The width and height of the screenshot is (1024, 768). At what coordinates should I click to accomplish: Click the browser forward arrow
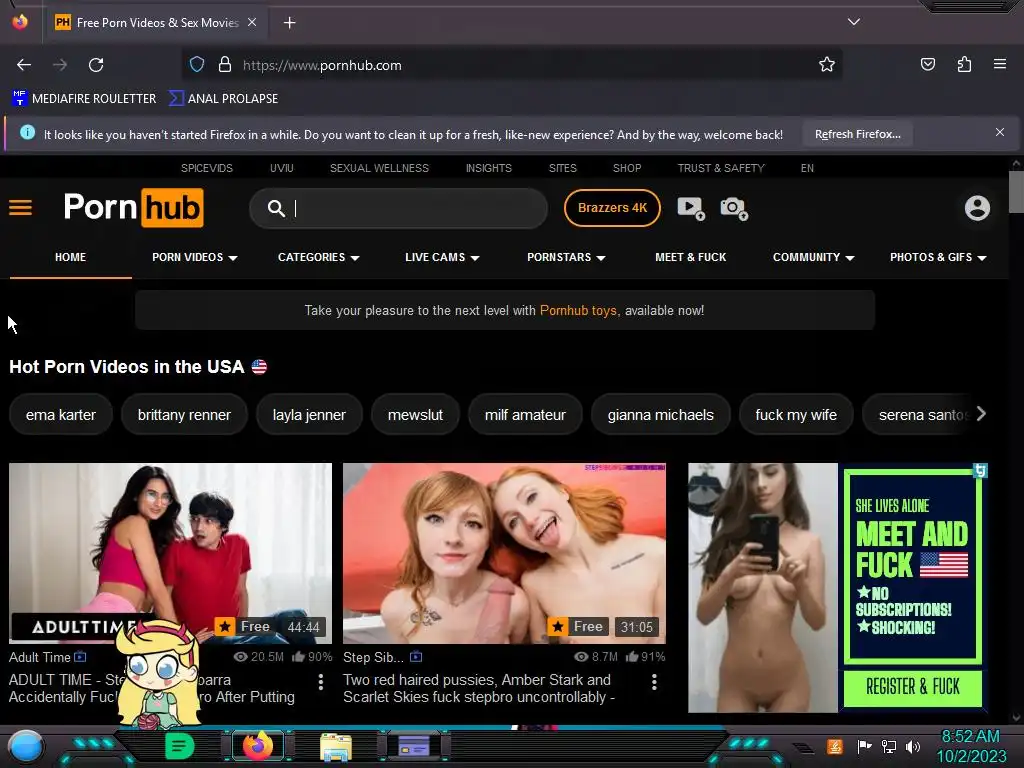(x=60, y=65)
